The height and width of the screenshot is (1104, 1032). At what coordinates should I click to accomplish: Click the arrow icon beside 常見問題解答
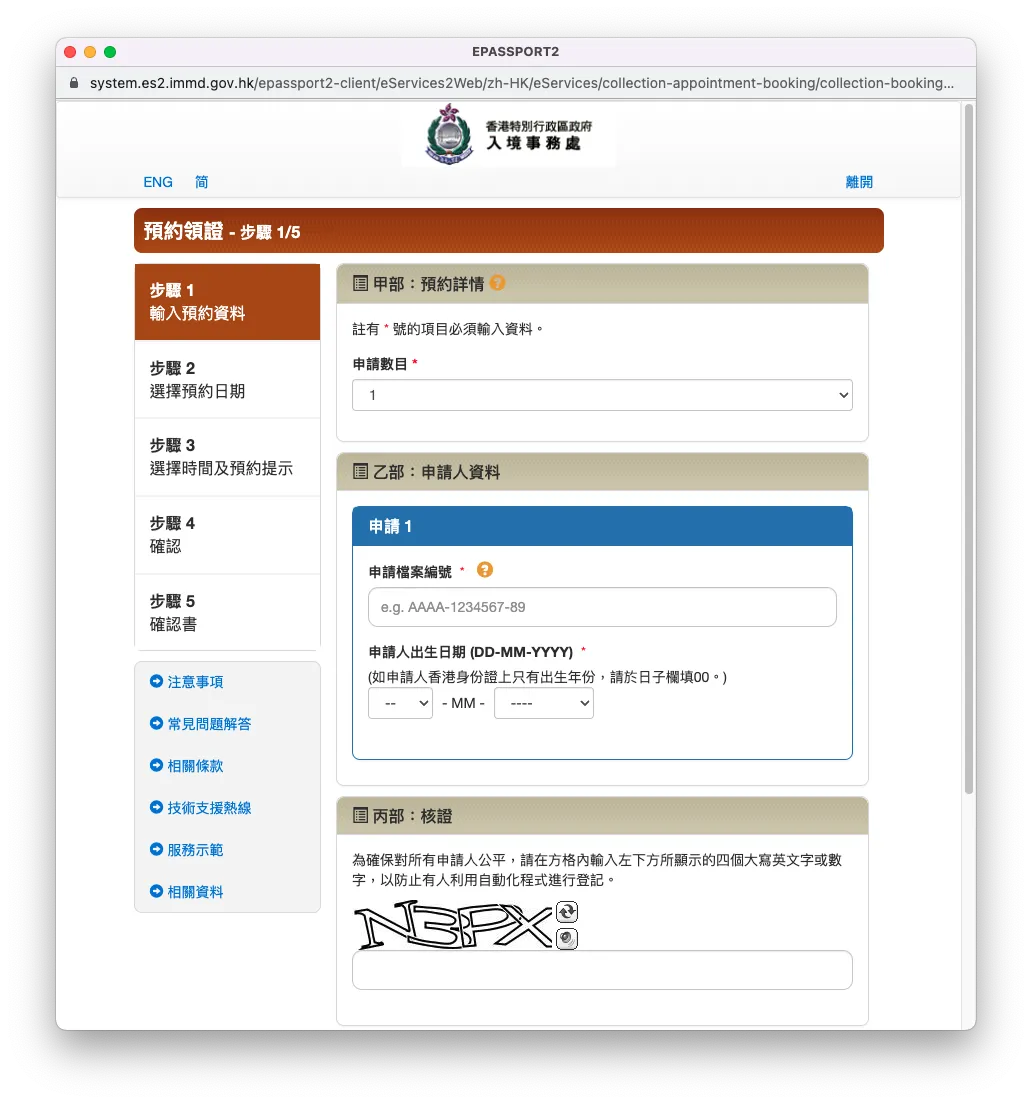tap(156, 723)
